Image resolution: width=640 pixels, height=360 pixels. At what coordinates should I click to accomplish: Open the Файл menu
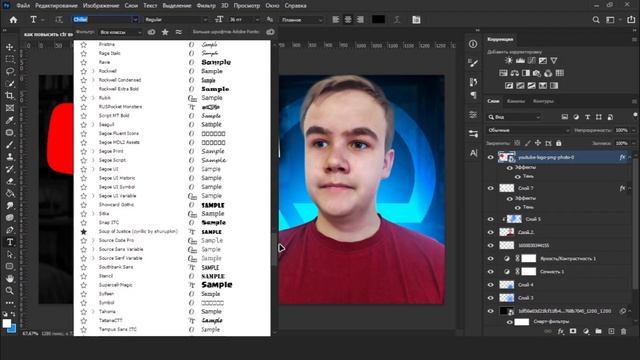tap(23, 6)
